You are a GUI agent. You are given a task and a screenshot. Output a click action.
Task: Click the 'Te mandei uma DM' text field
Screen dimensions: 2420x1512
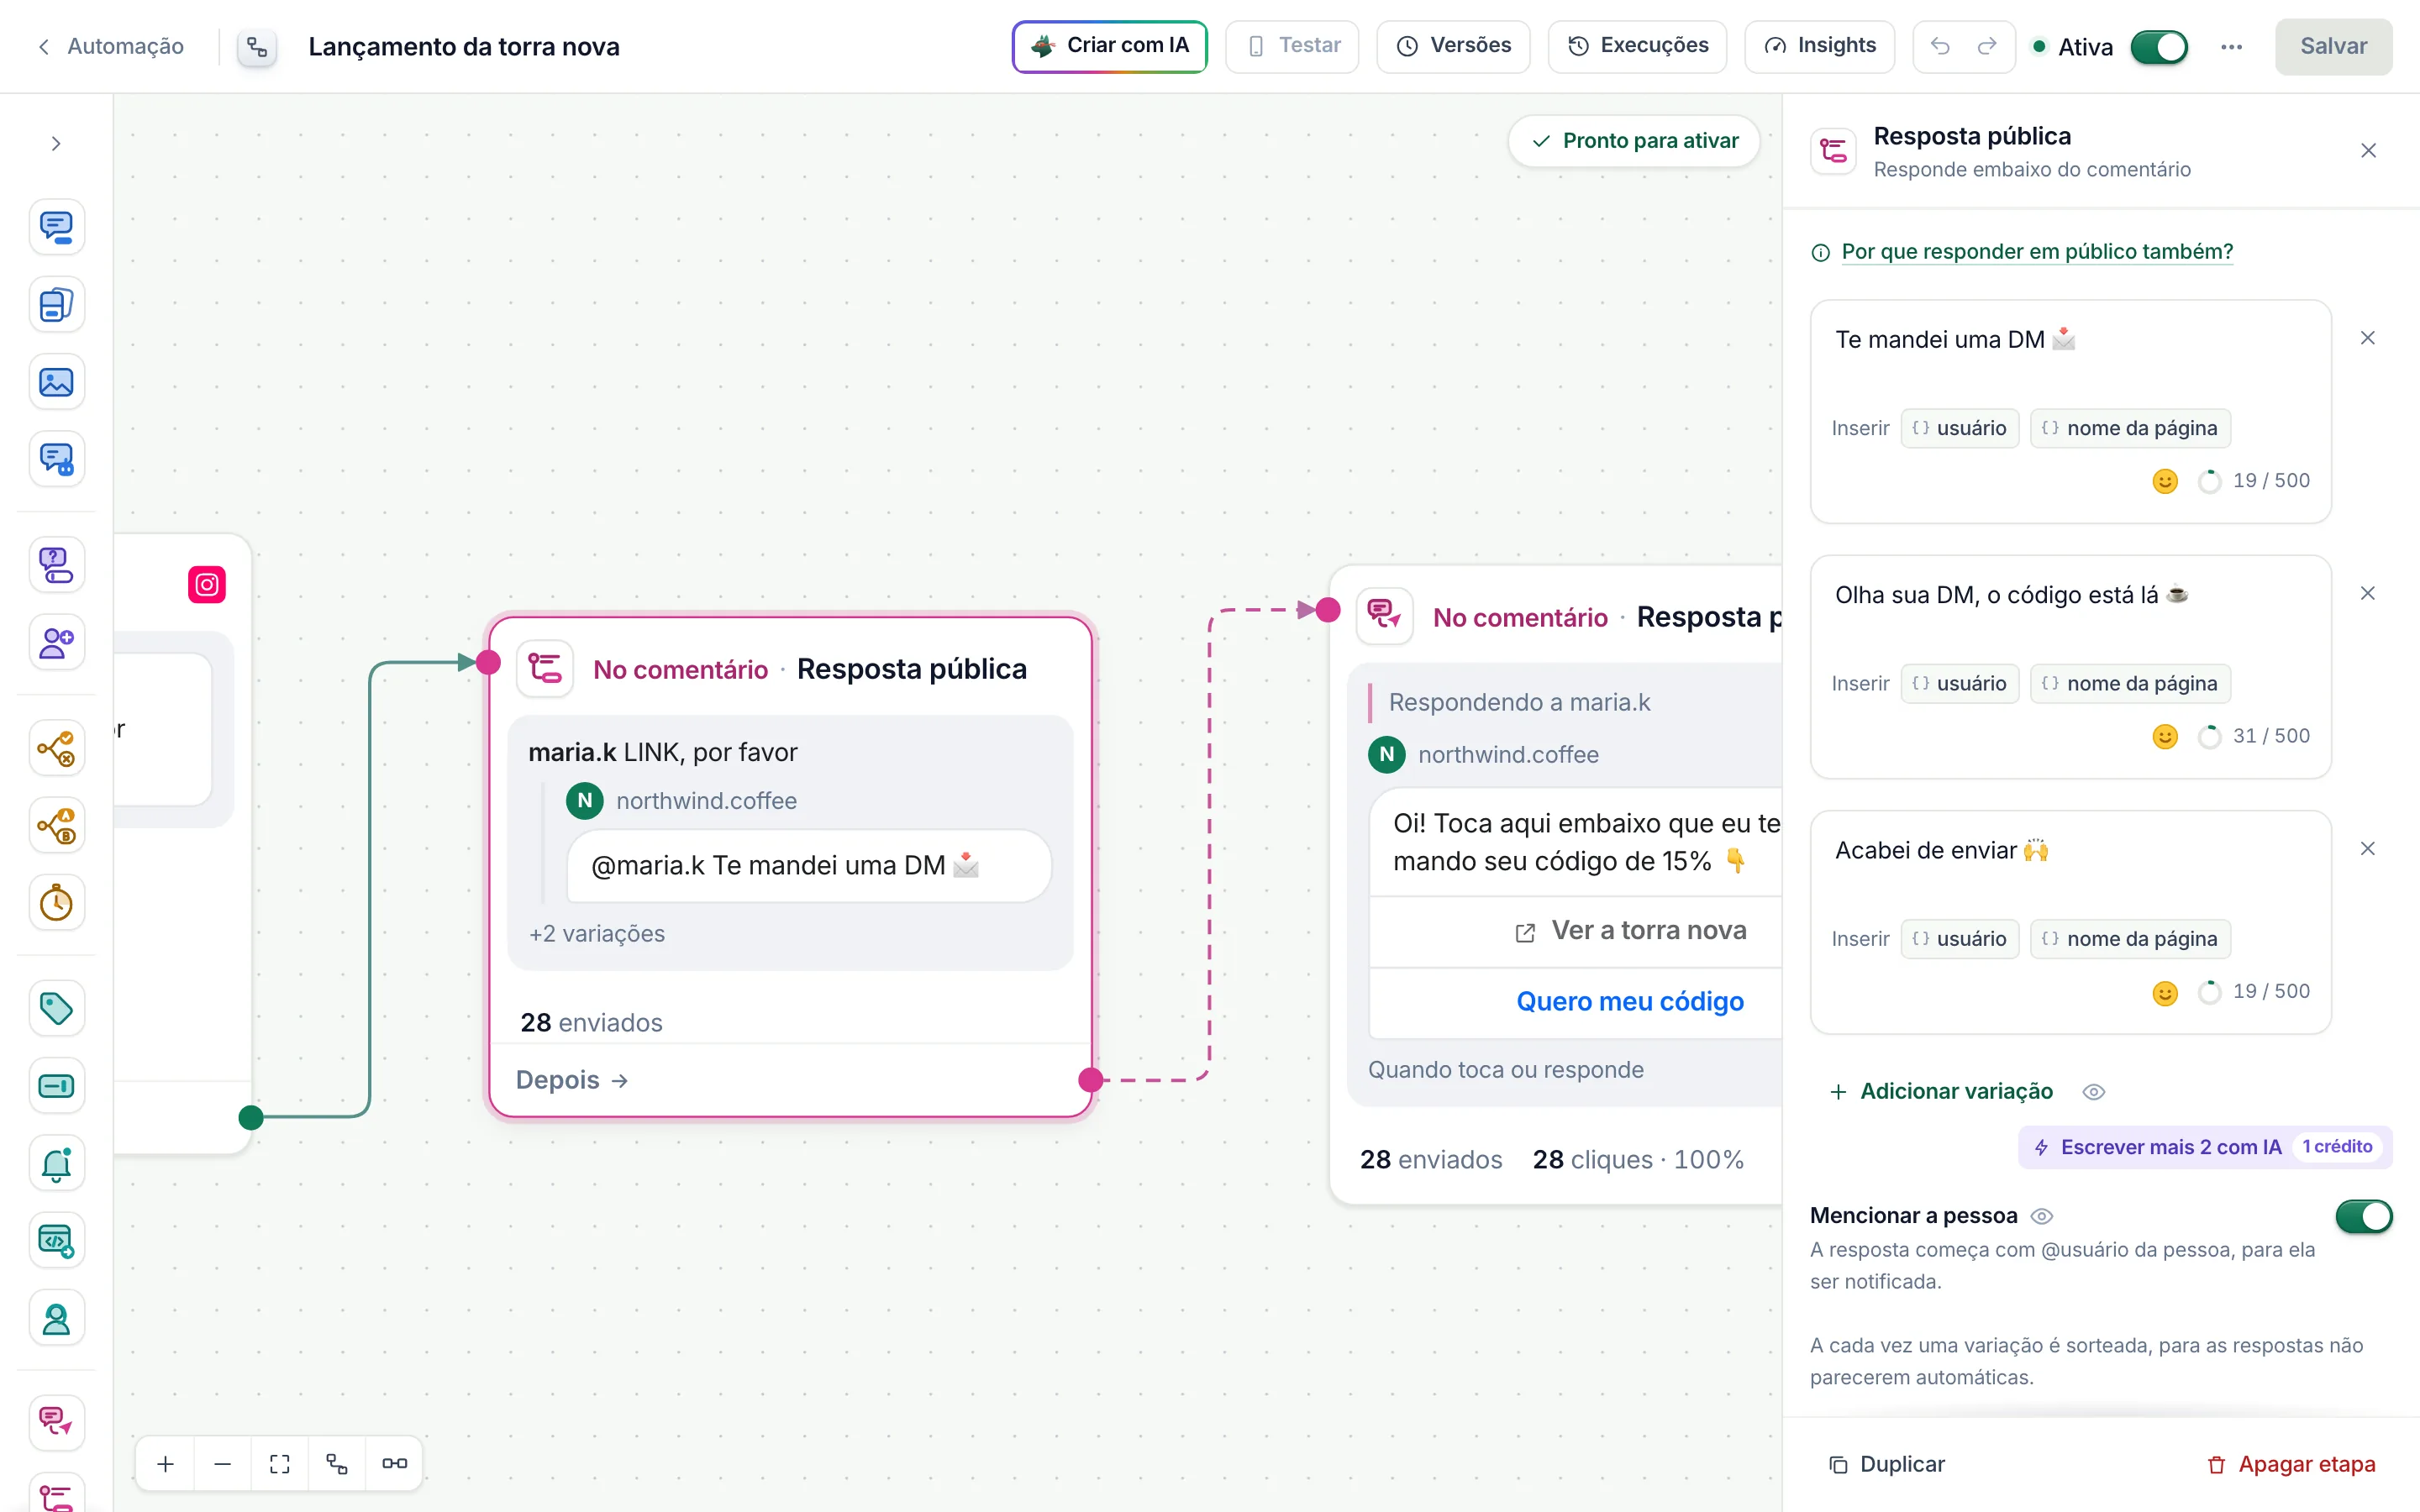[2070, 340]
